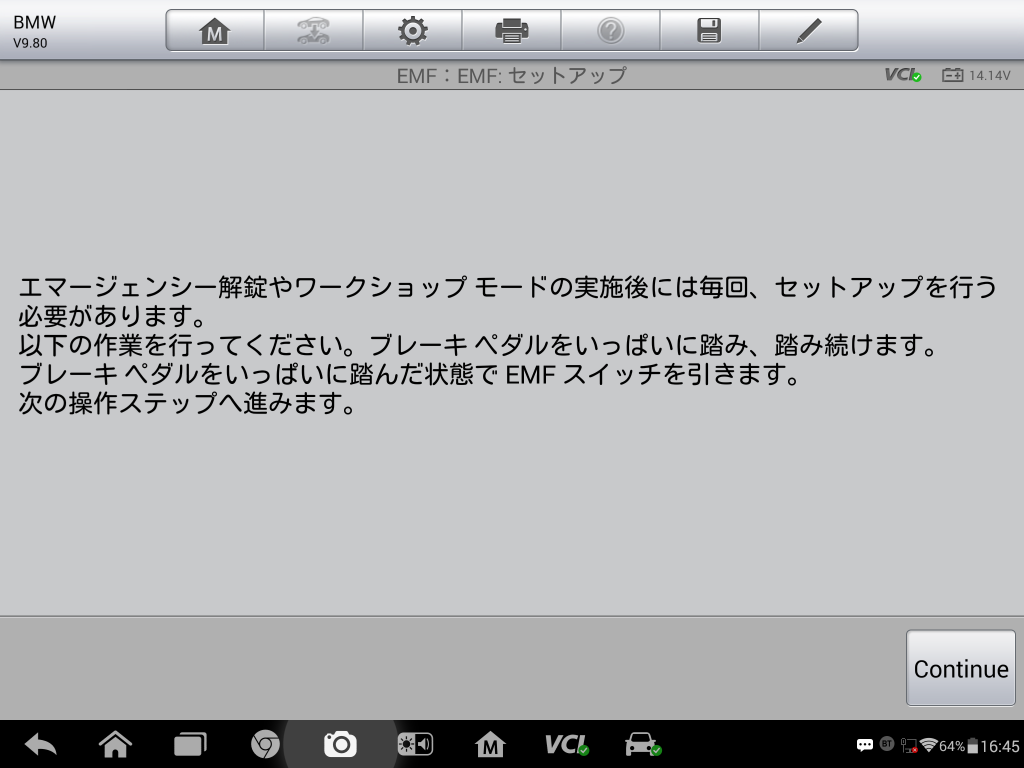This screenshot has height=768, width=1024.
Task: Tap the line starting エマージェンシー解錠
Action: point(508,287)
